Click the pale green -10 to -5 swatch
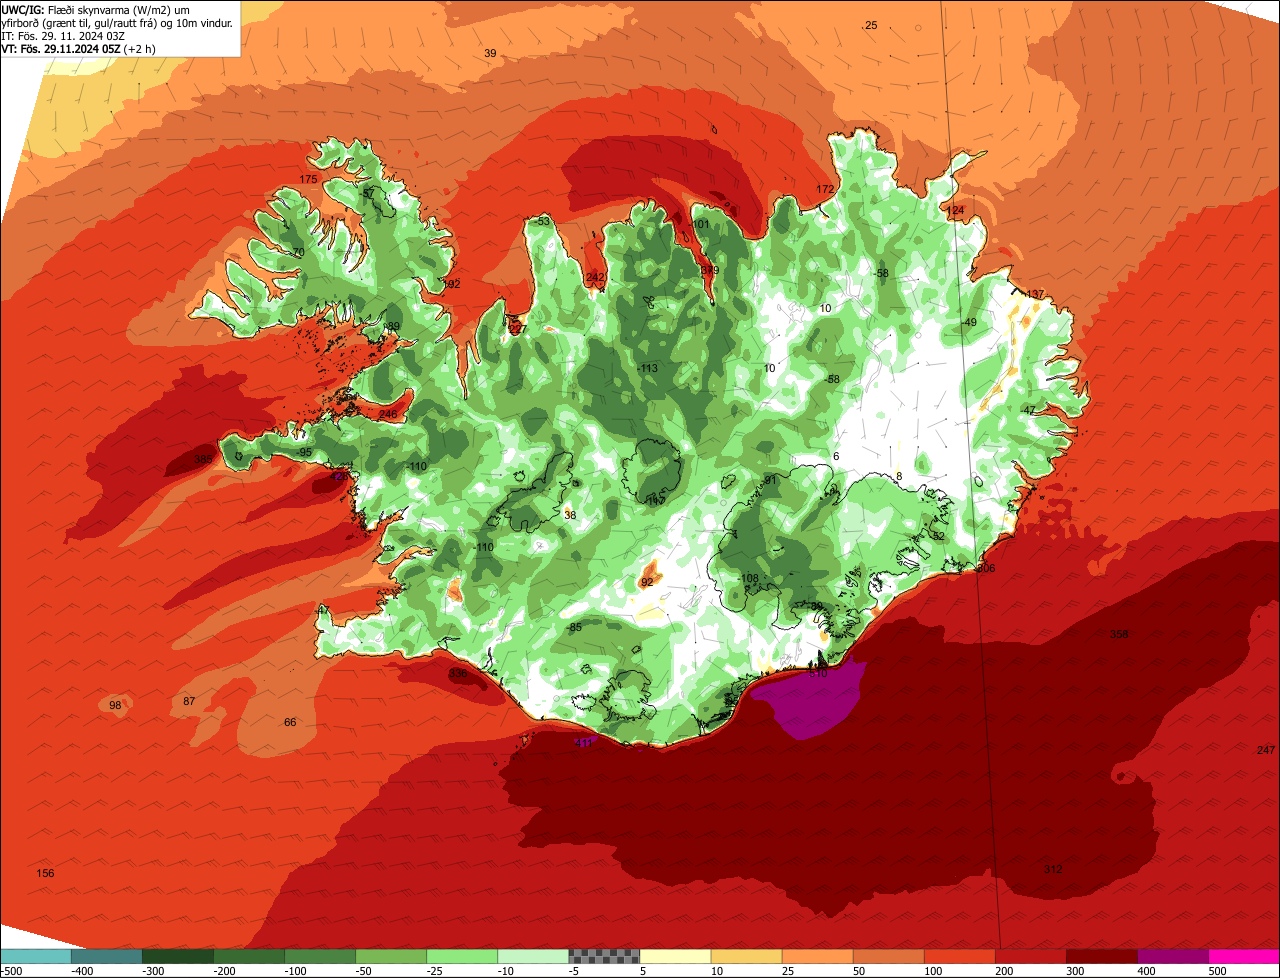 [x=533, y=956]
